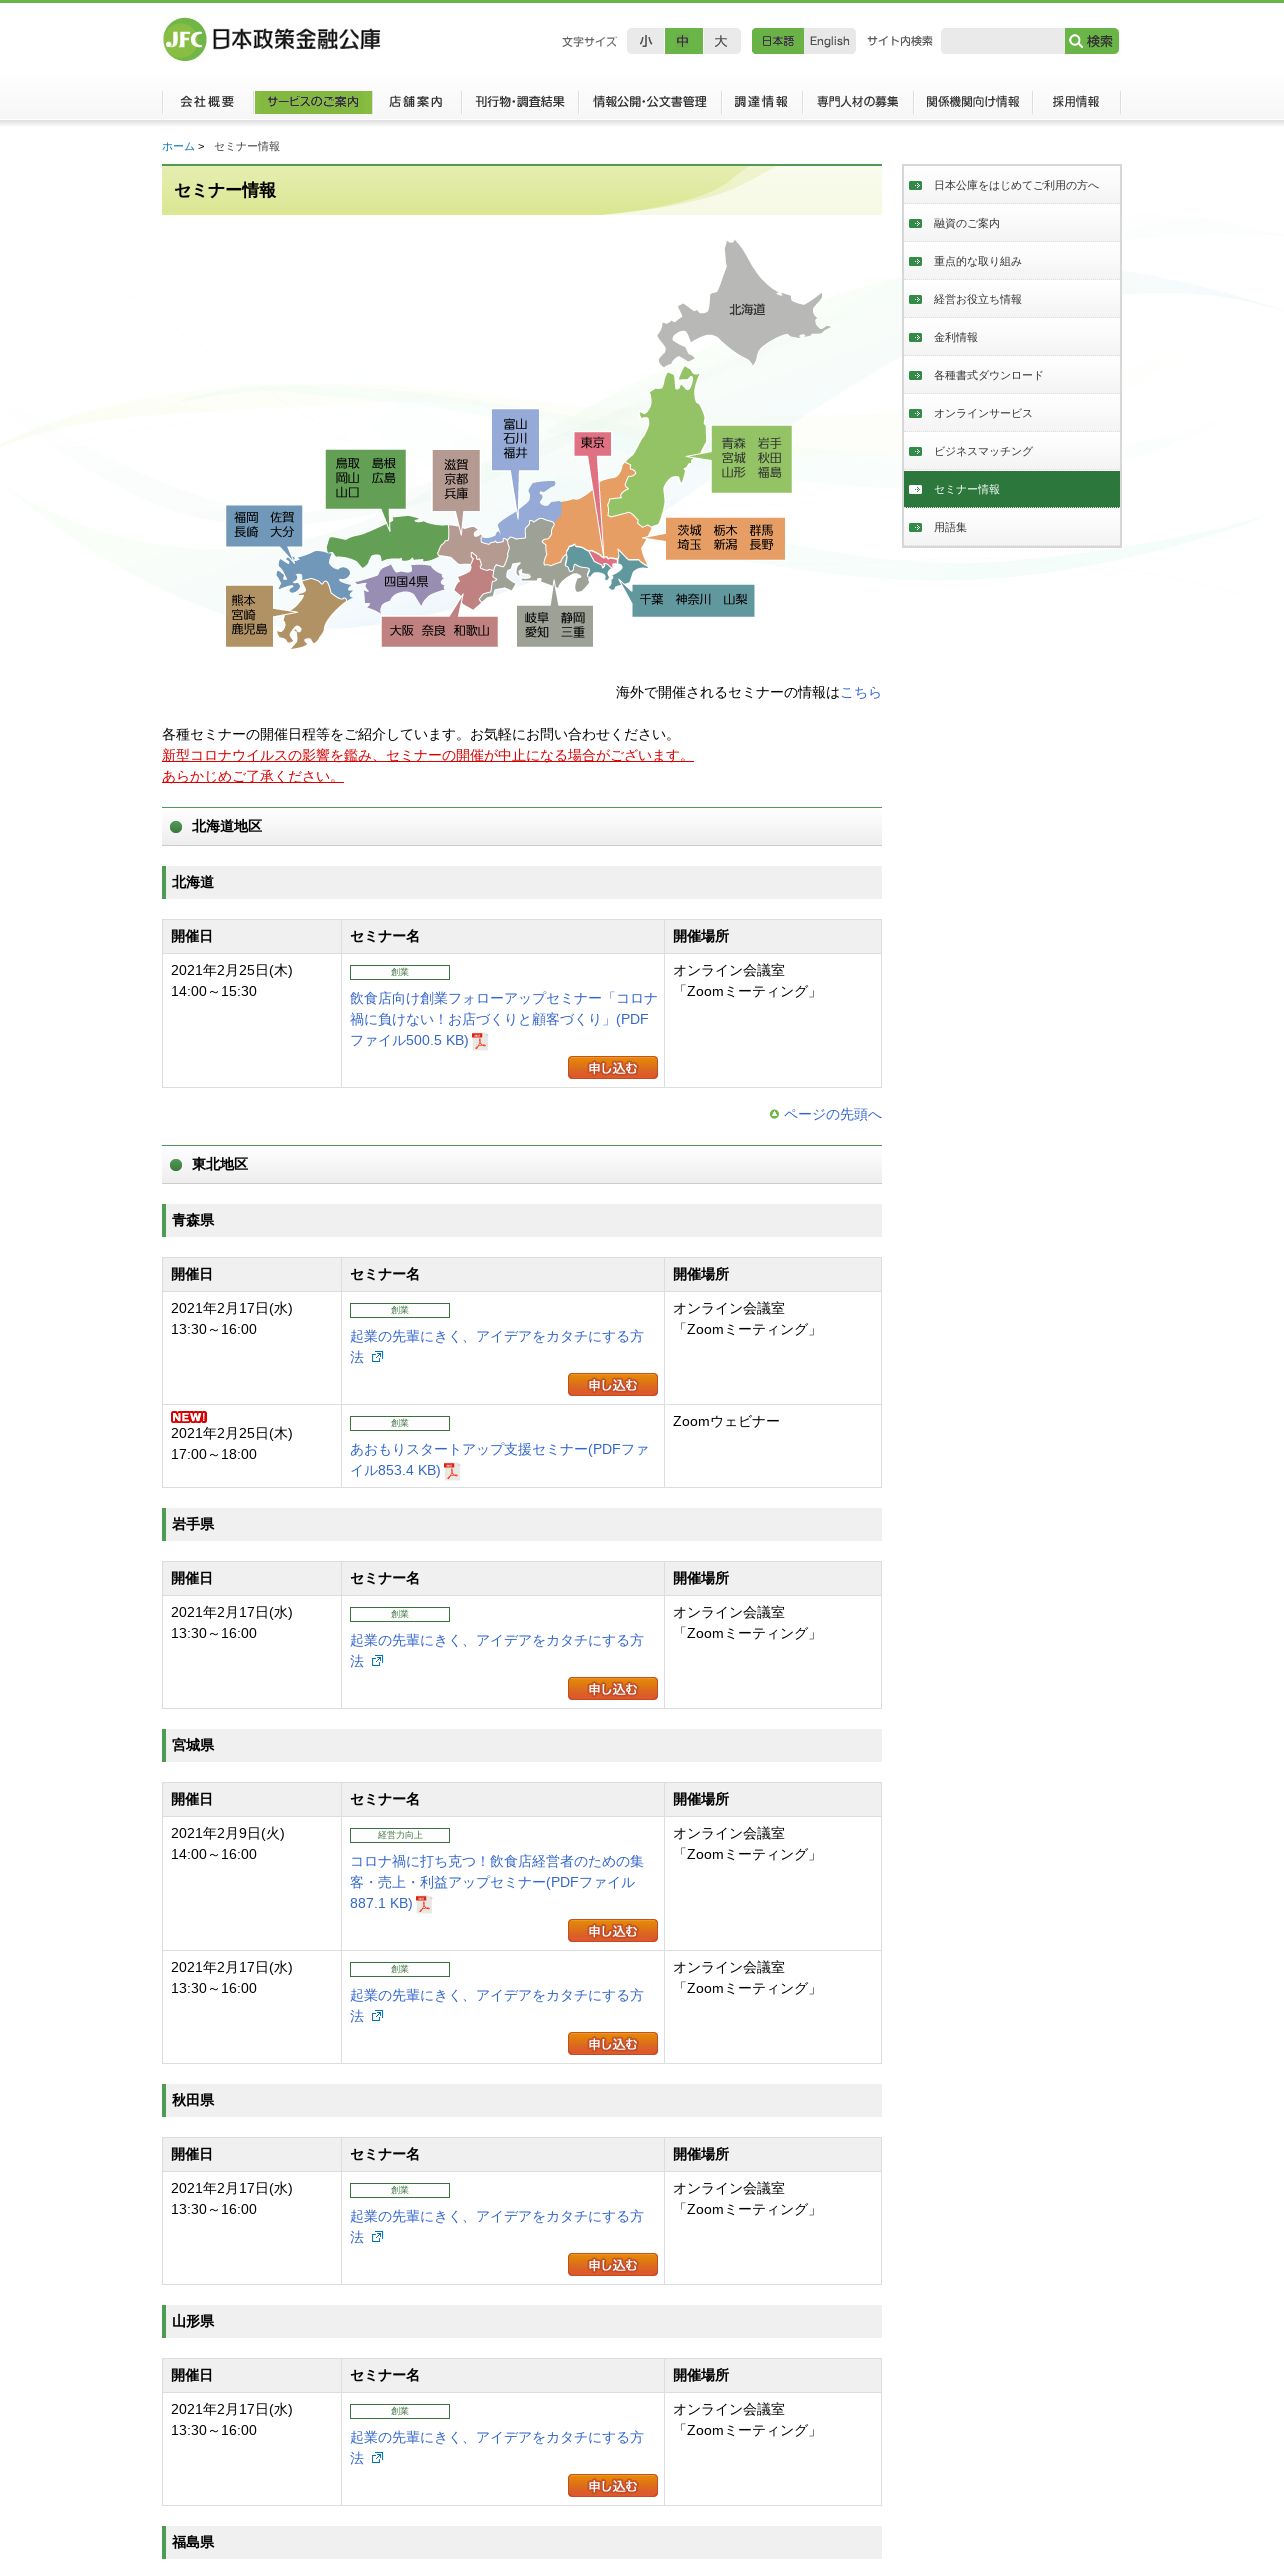This screenshot has height=2568, width=1284.
Task: Click the 富山 石川 福井 map label
Action: pyautogui.click(x=515, y=439)
